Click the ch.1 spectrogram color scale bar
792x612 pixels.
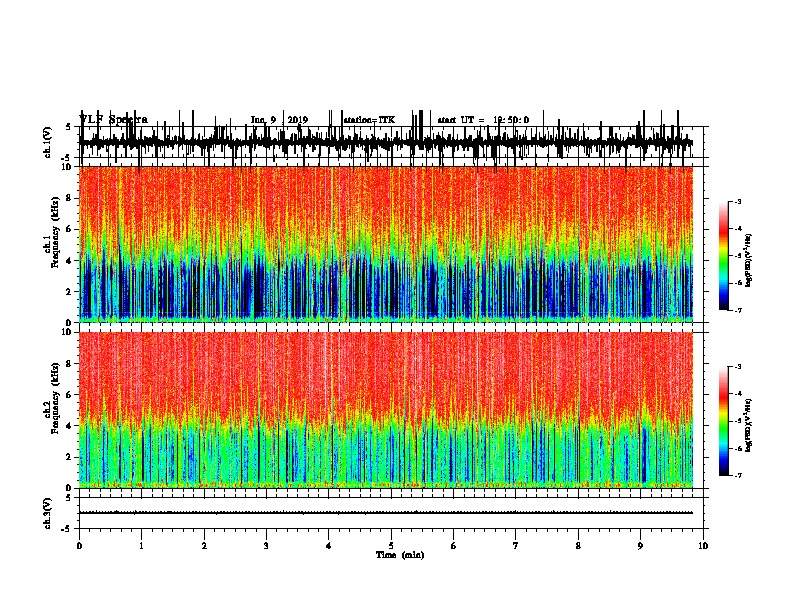(x=724, y=256)
